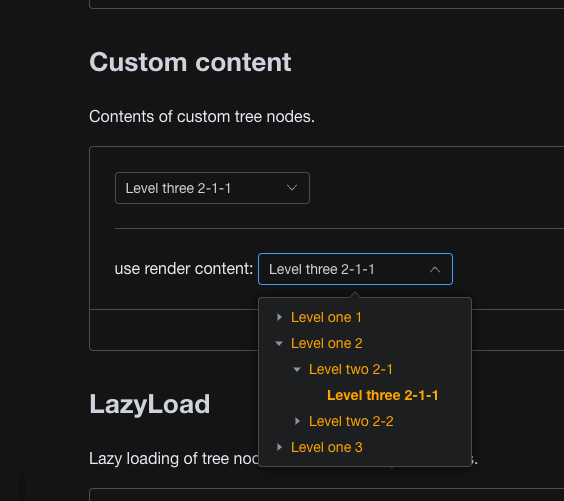Viewport: 564px width, 501px height.
Task: Click the Custom content heading
Action: coord(190,62)
